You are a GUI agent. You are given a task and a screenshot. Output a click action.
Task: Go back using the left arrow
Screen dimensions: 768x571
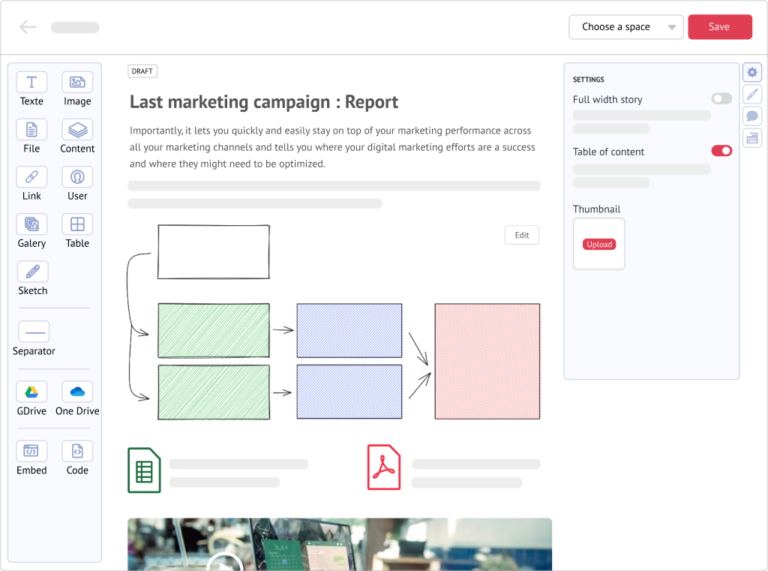click(x=28, y=27)
